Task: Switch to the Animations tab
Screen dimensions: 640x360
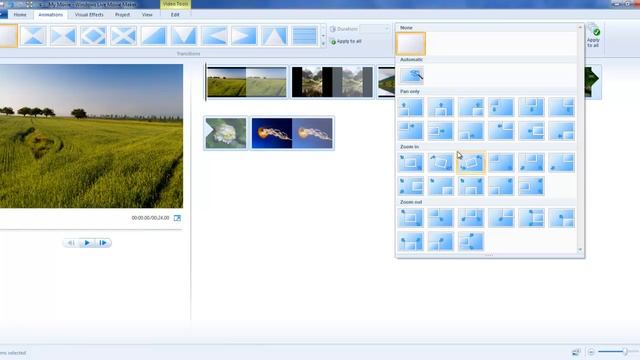Action: 51,15
